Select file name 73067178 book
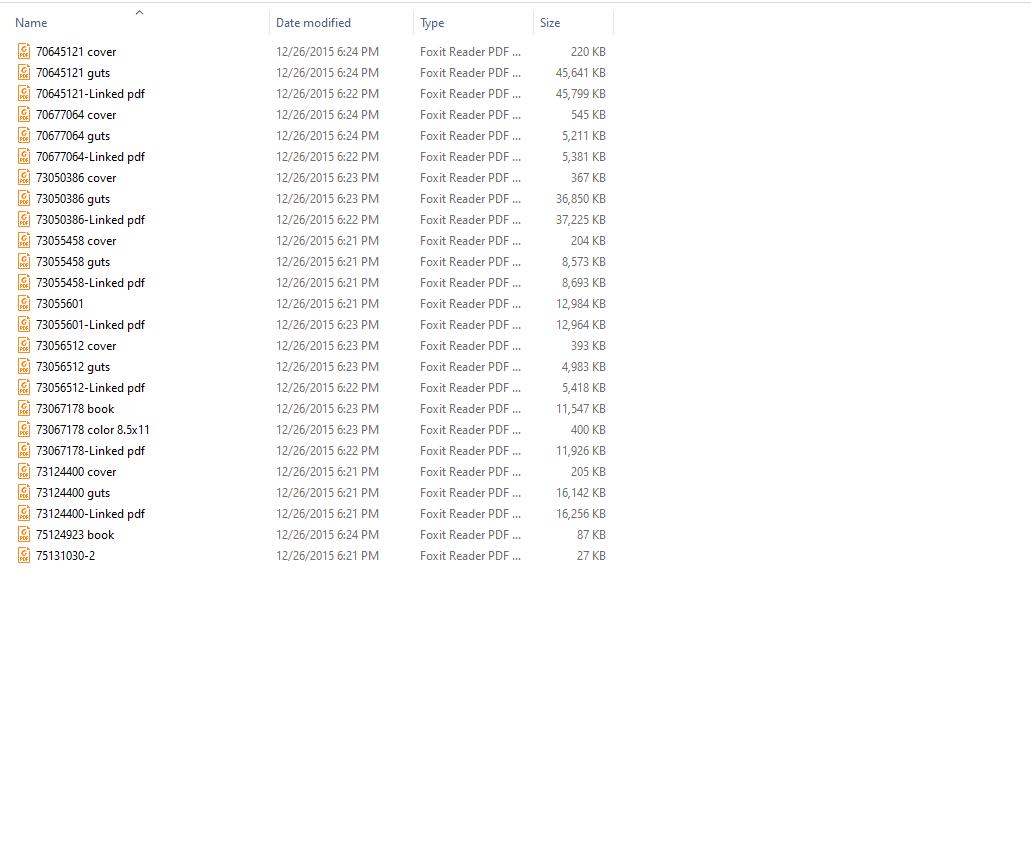1031x867 pixels. (75, 410)
